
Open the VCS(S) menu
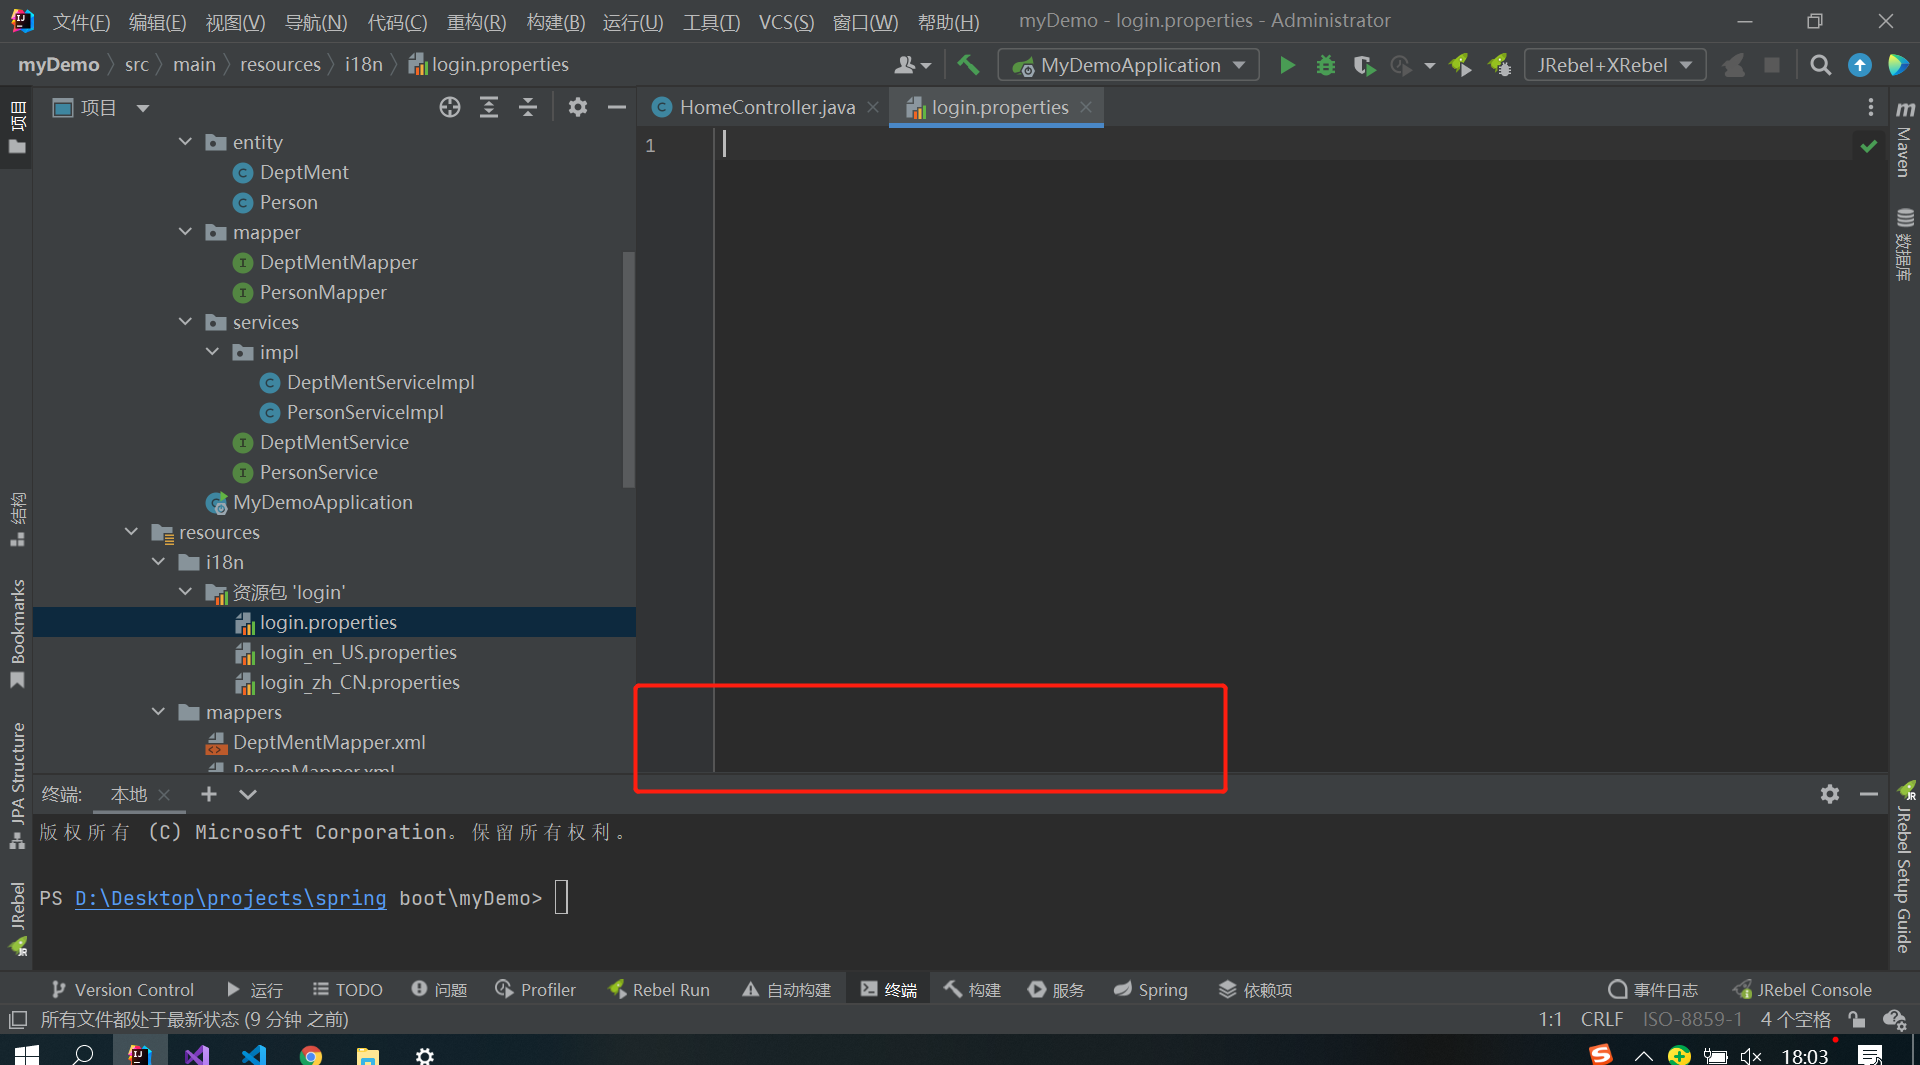tap(786, 22)
